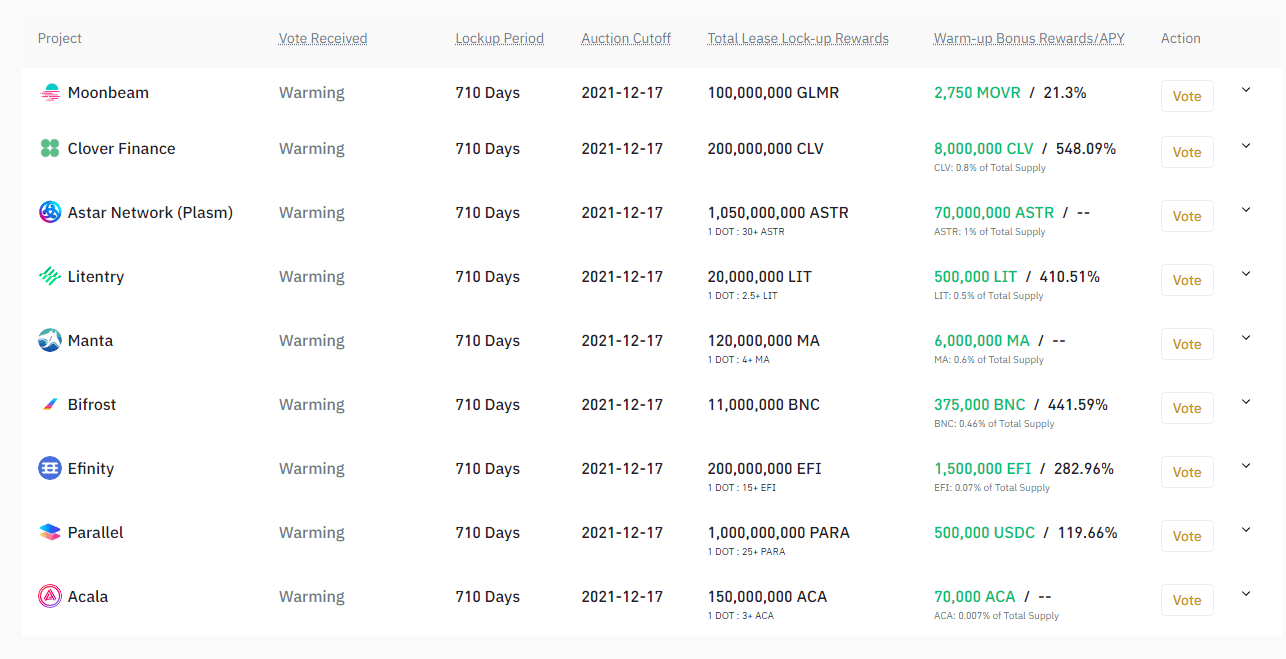
Task: Click the Manta project logo icon
Action: point(50,341)
